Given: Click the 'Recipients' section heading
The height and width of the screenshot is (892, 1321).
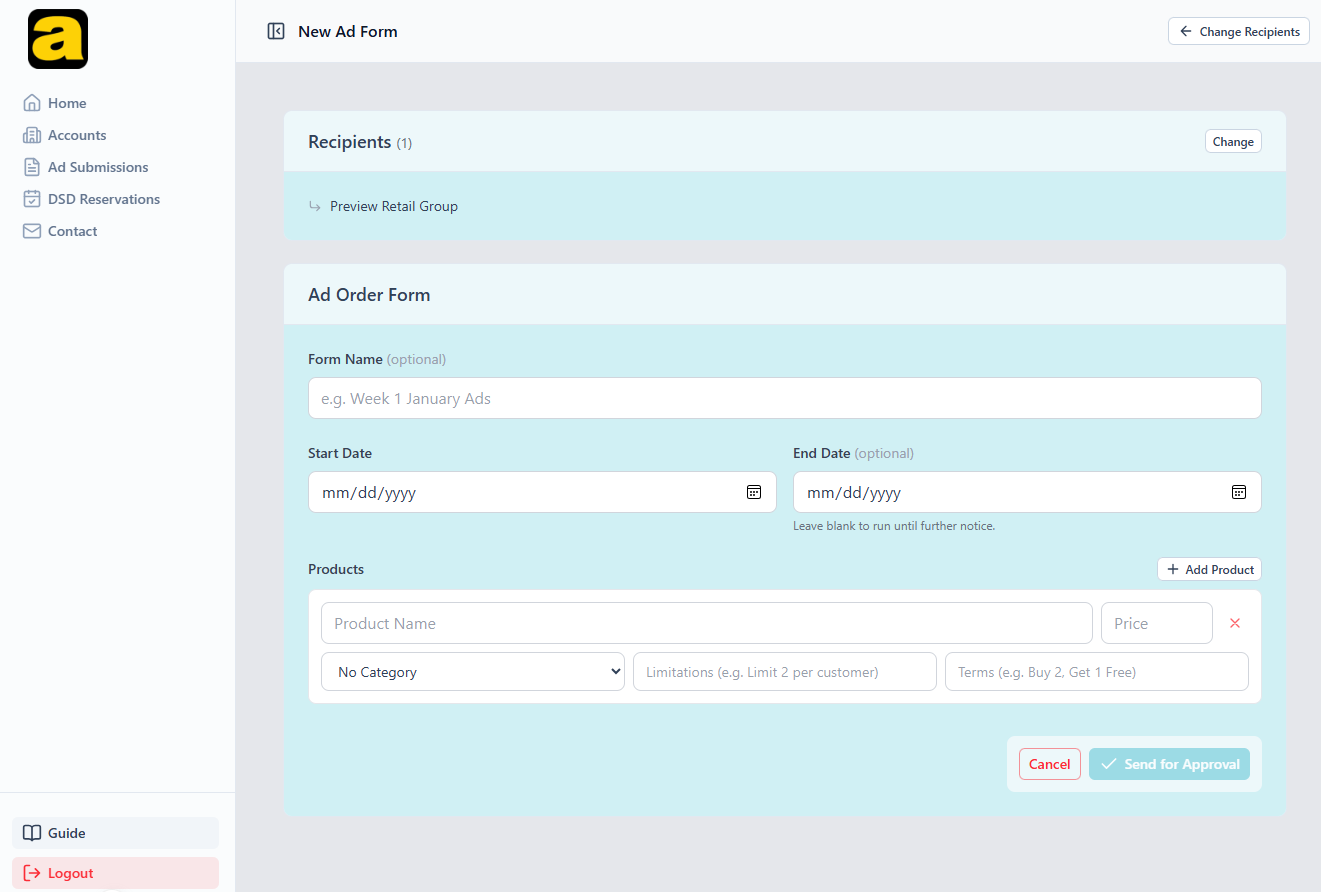Looking at the screenshot, I should point(350,142).
